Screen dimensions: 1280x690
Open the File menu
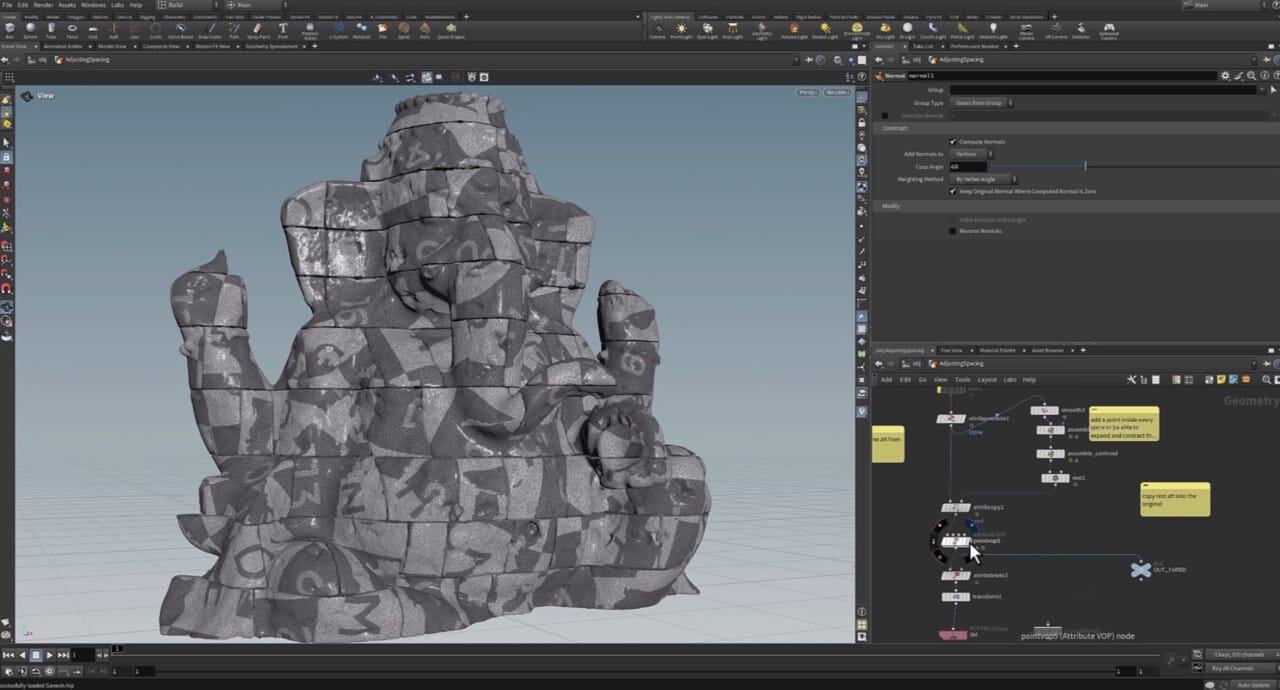(6, 5)
